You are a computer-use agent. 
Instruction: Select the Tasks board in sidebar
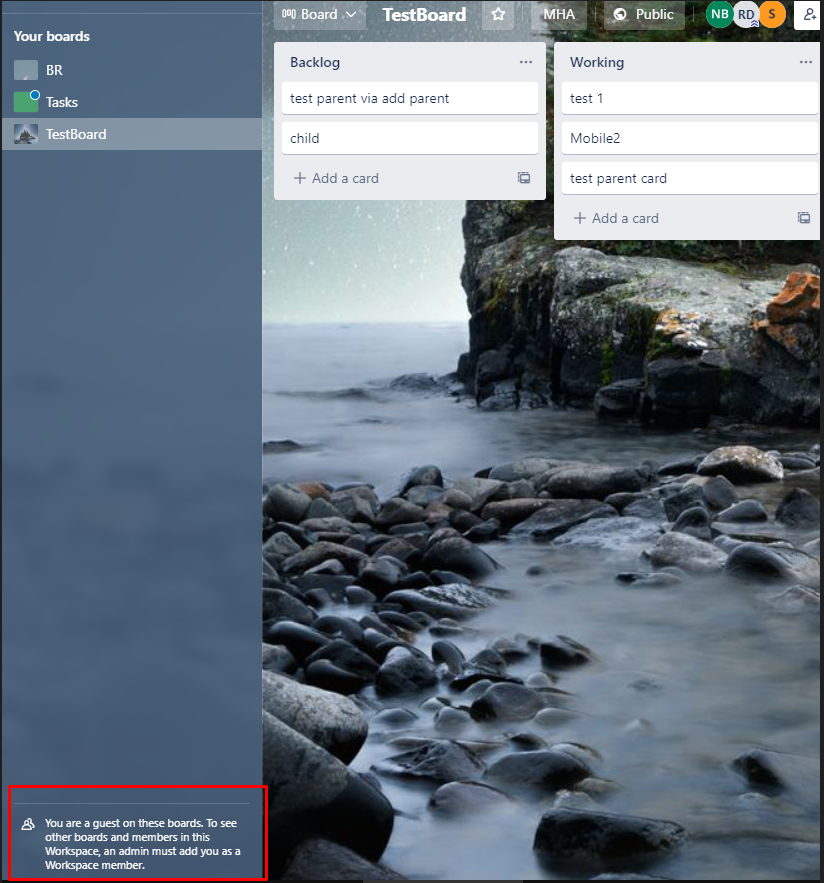[61, 102]
